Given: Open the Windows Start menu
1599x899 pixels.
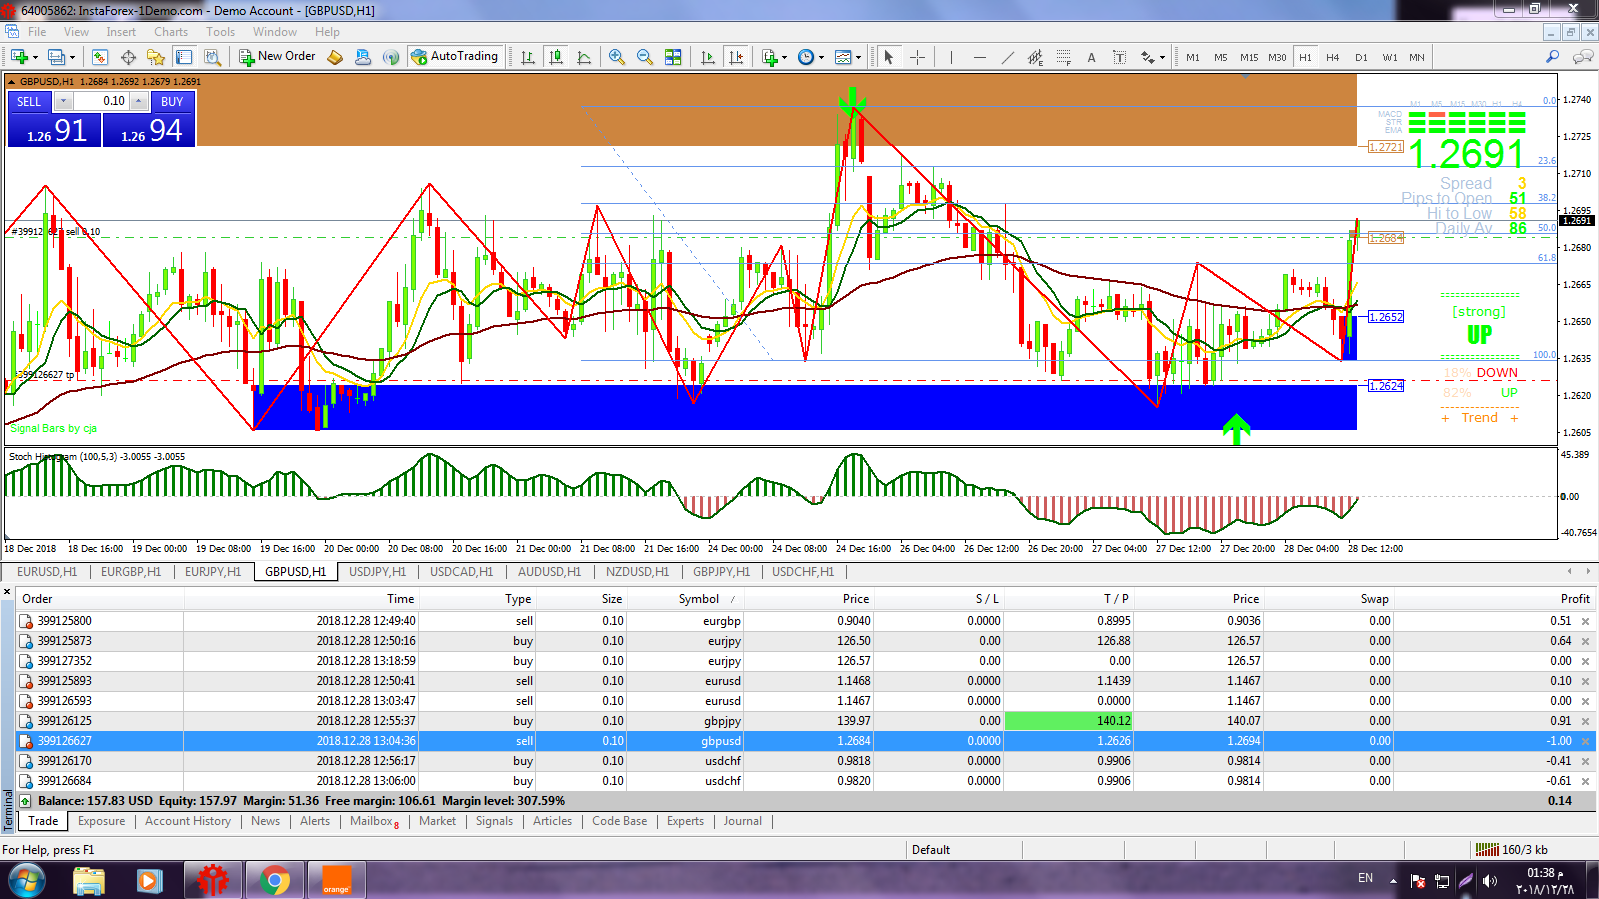Looking at the screenshot, I should point(27,881).
